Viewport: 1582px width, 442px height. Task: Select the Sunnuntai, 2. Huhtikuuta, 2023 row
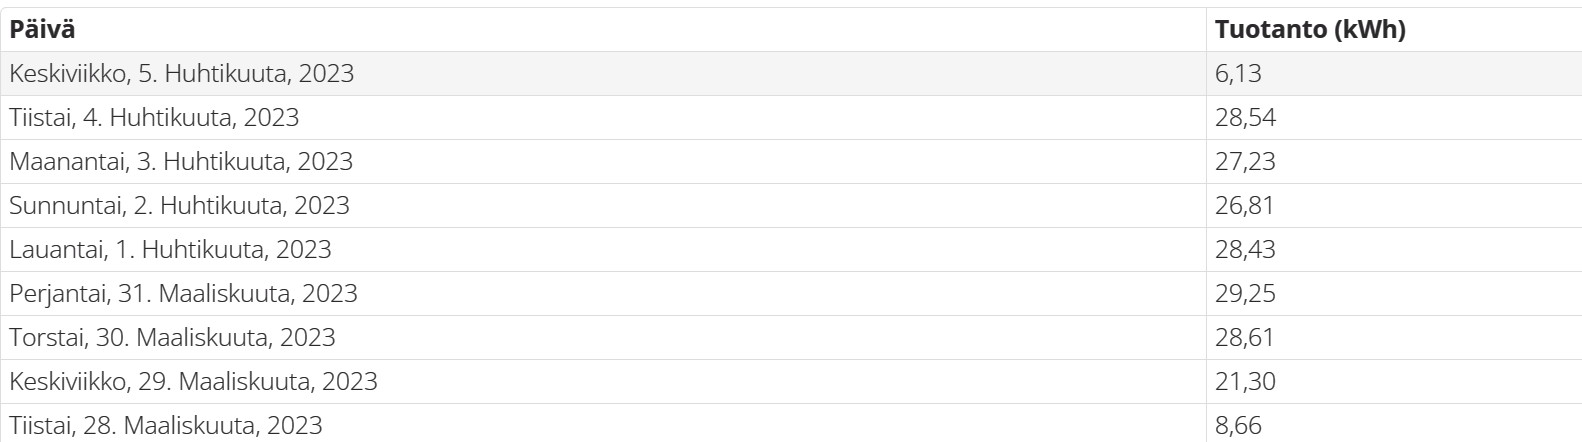coord(791,206)
